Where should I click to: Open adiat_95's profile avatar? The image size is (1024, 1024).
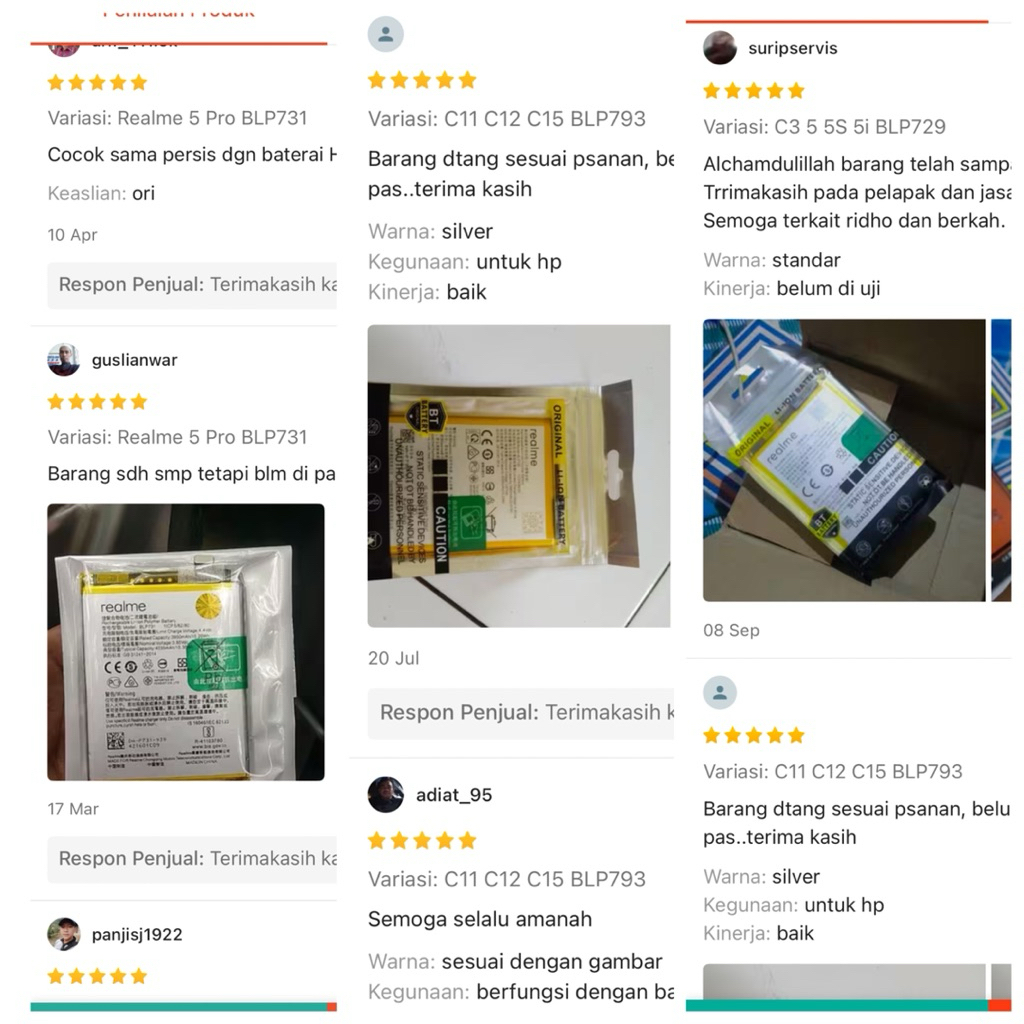click(x=385, y=795)
